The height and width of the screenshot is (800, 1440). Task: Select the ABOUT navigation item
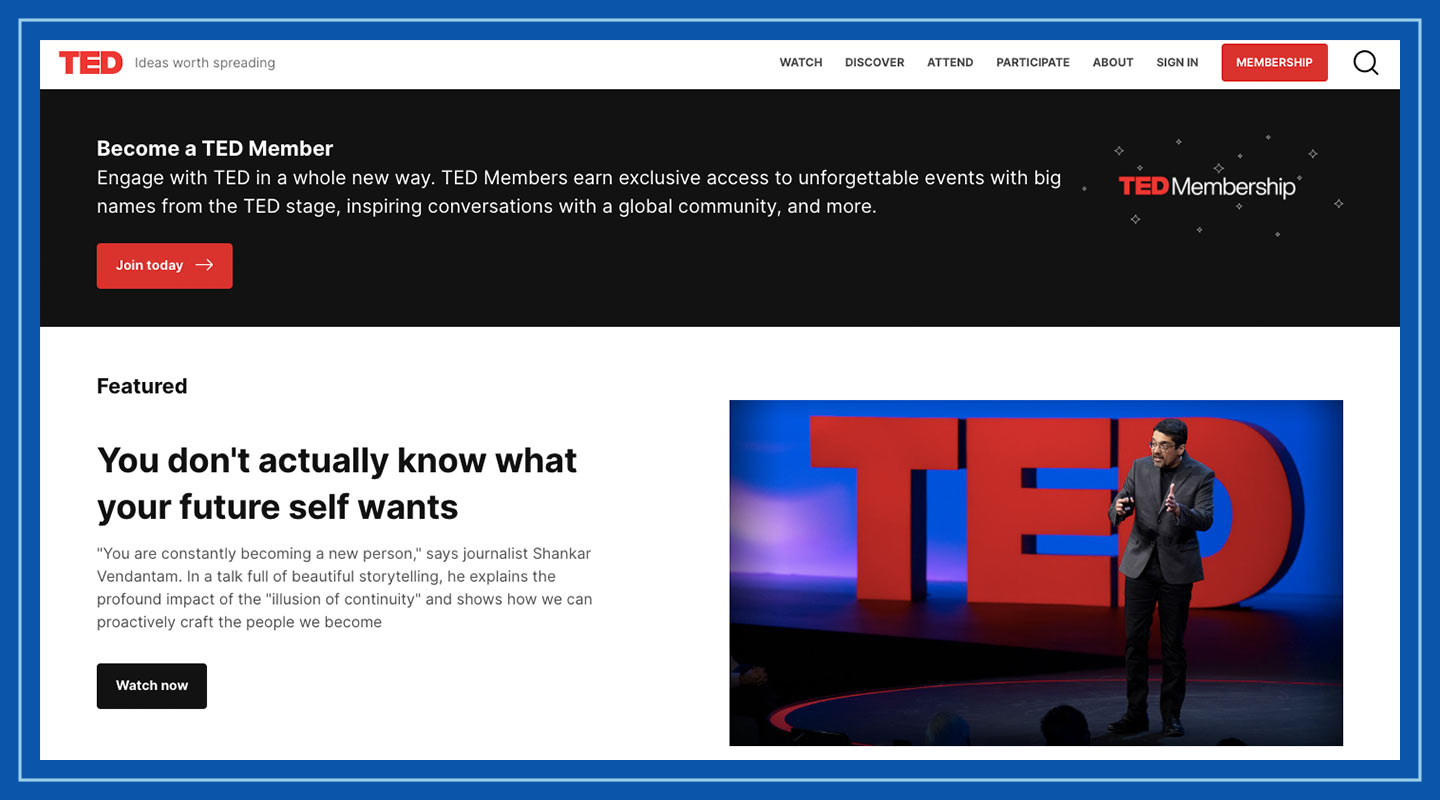(x=1112, y=62)
